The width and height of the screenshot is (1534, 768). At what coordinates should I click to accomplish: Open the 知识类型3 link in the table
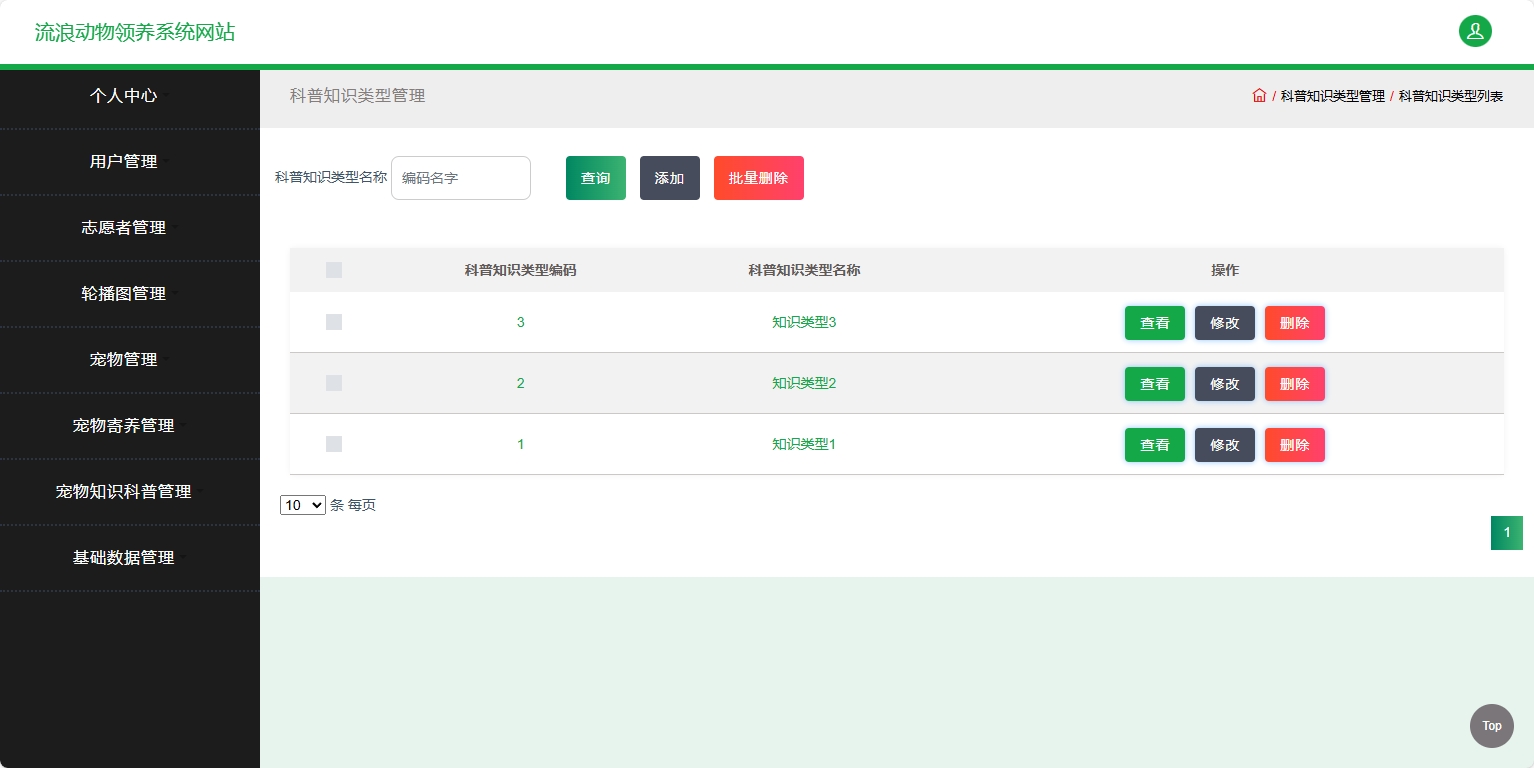[x=803, y=322]
